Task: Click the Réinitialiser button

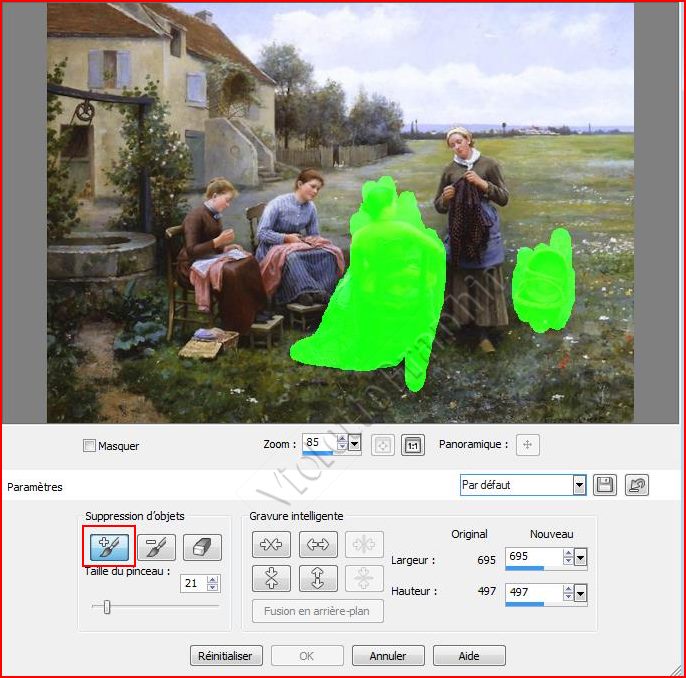Action: coord(227,656)
